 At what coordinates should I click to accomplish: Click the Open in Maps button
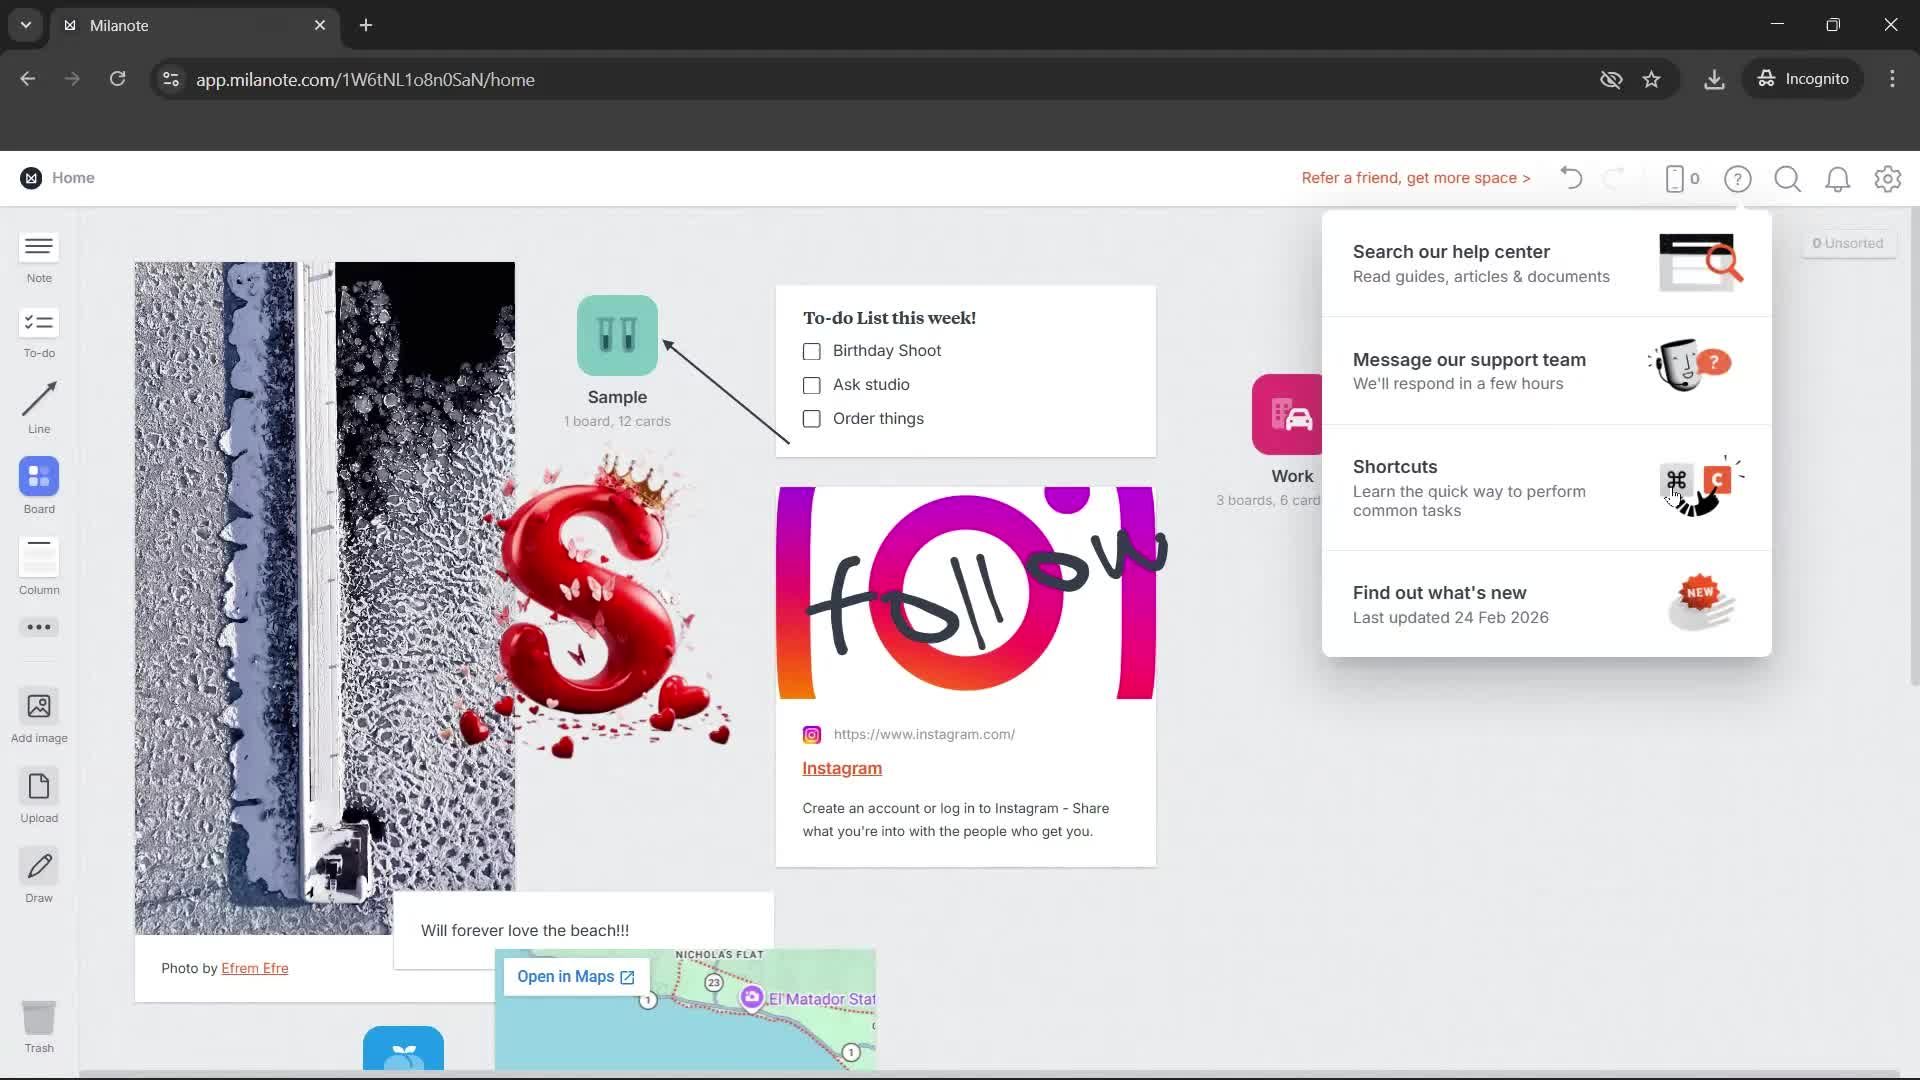pyautogui.click(x=575, y=976)
